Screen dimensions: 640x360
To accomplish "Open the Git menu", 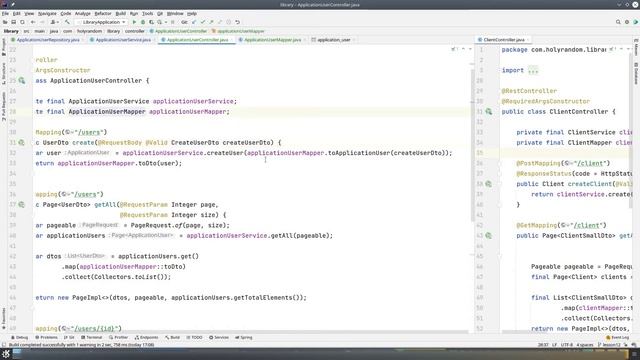I will click(x=160, y=13).
